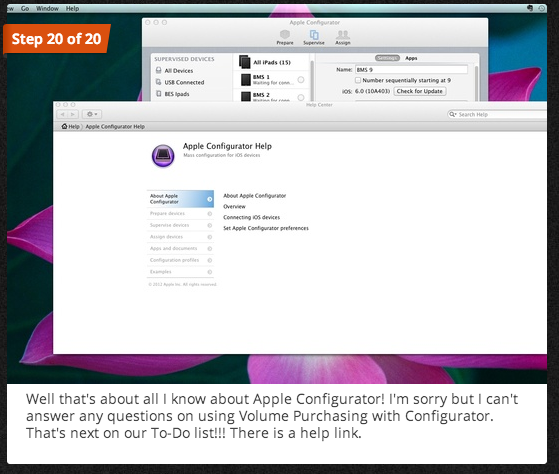This screenshot has width=559, height=474.
Task: Select All Devices in supervised devices sidebar
Action: pyautogui.click(x=179, y=71)
